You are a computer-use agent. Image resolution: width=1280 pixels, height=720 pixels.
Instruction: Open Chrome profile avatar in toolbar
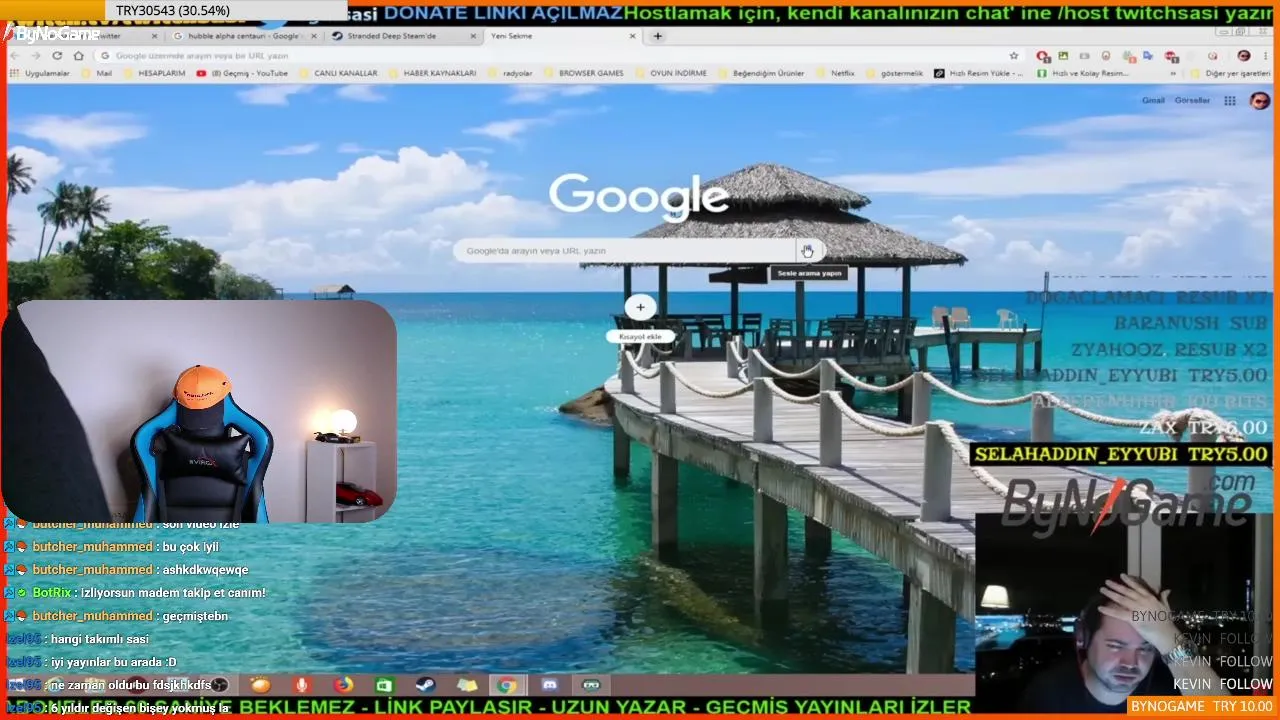coord(1244,56)
